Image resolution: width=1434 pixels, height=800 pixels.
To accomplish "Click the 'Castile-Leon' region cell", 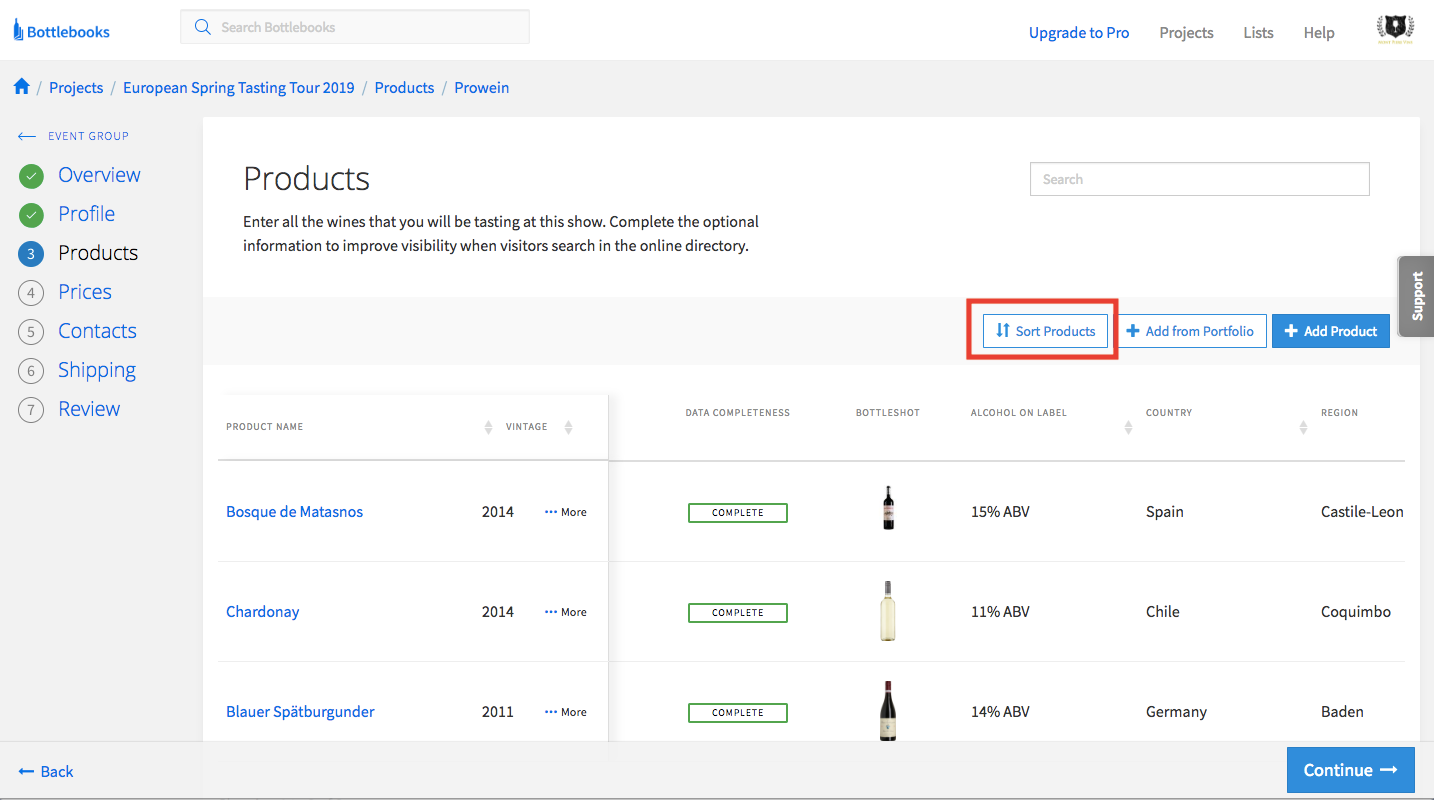I will point(1362,512).
